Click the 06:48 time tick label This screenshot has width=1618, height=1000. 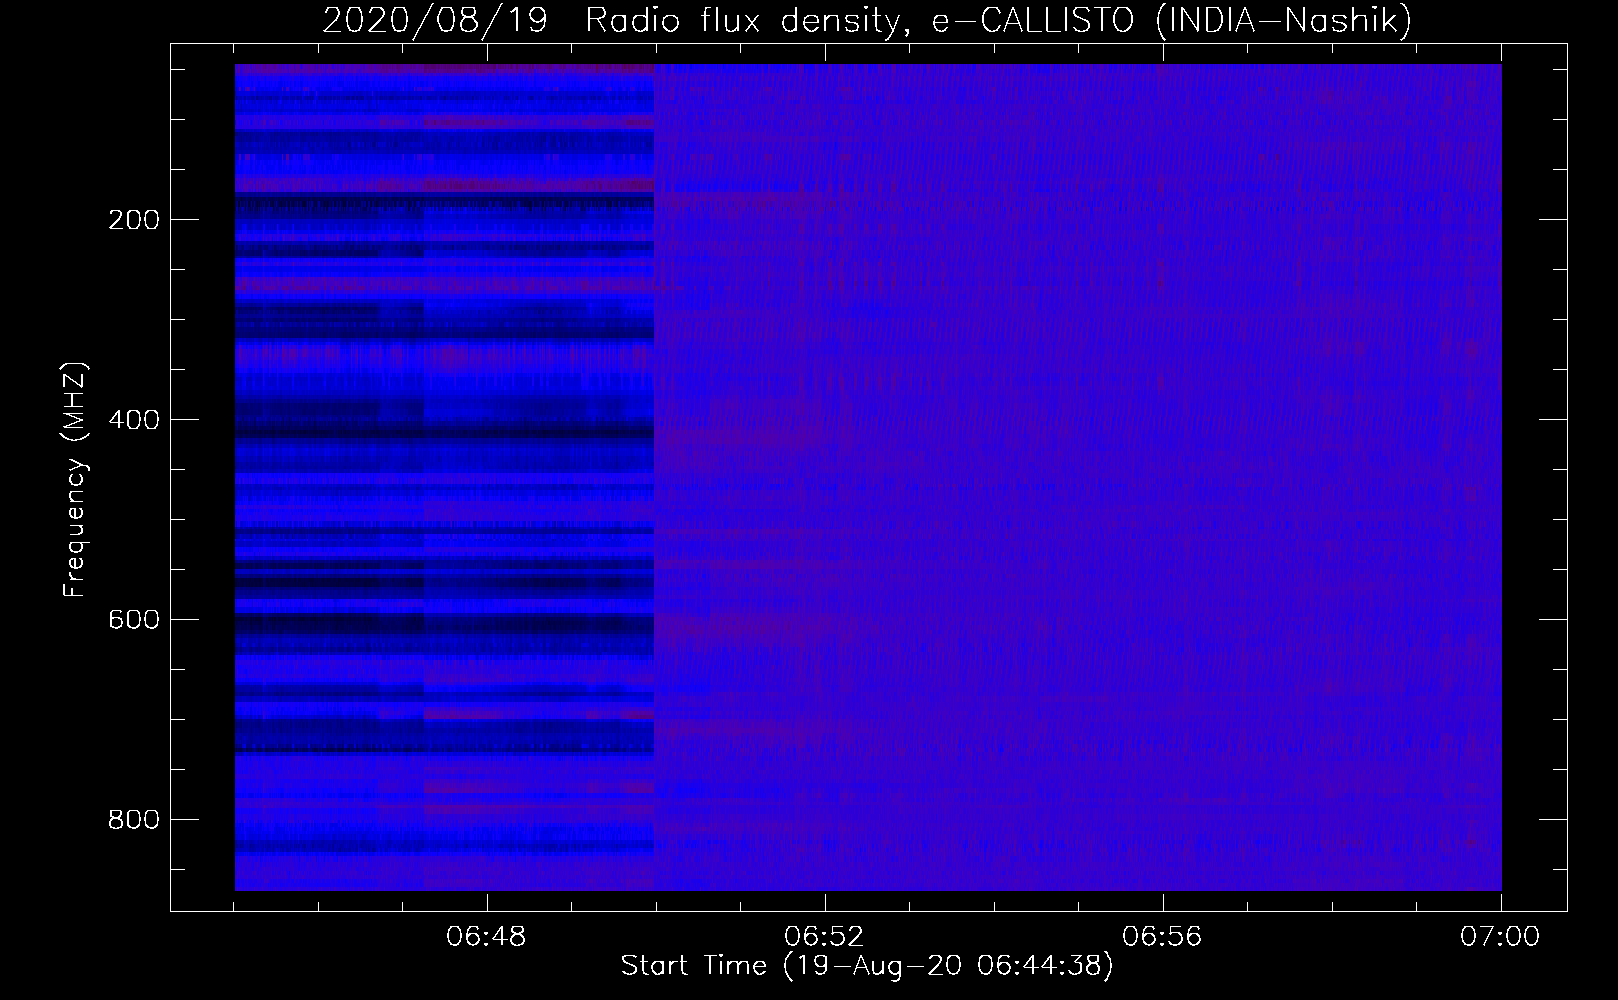coord(486,937)
